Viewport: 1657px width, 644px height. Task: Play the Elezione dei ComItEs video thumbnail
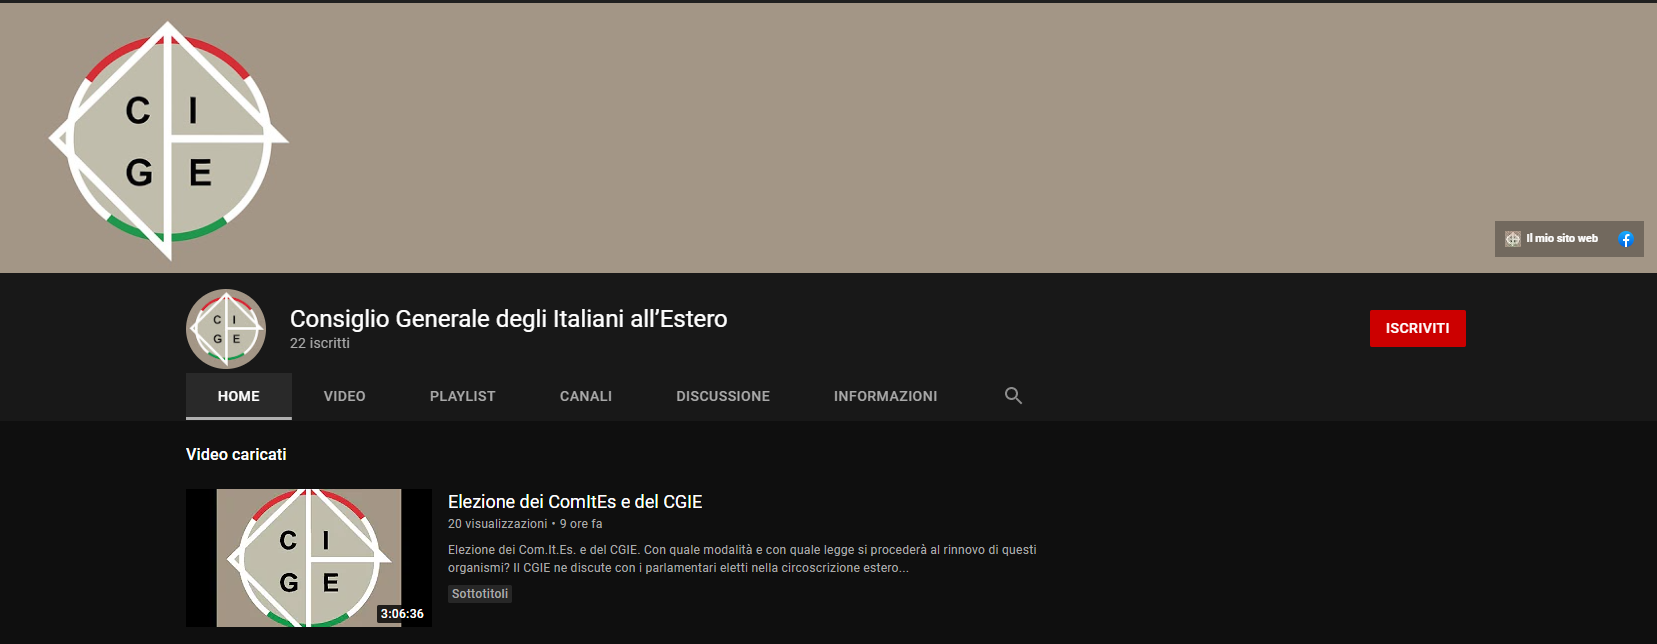point(309,558)
